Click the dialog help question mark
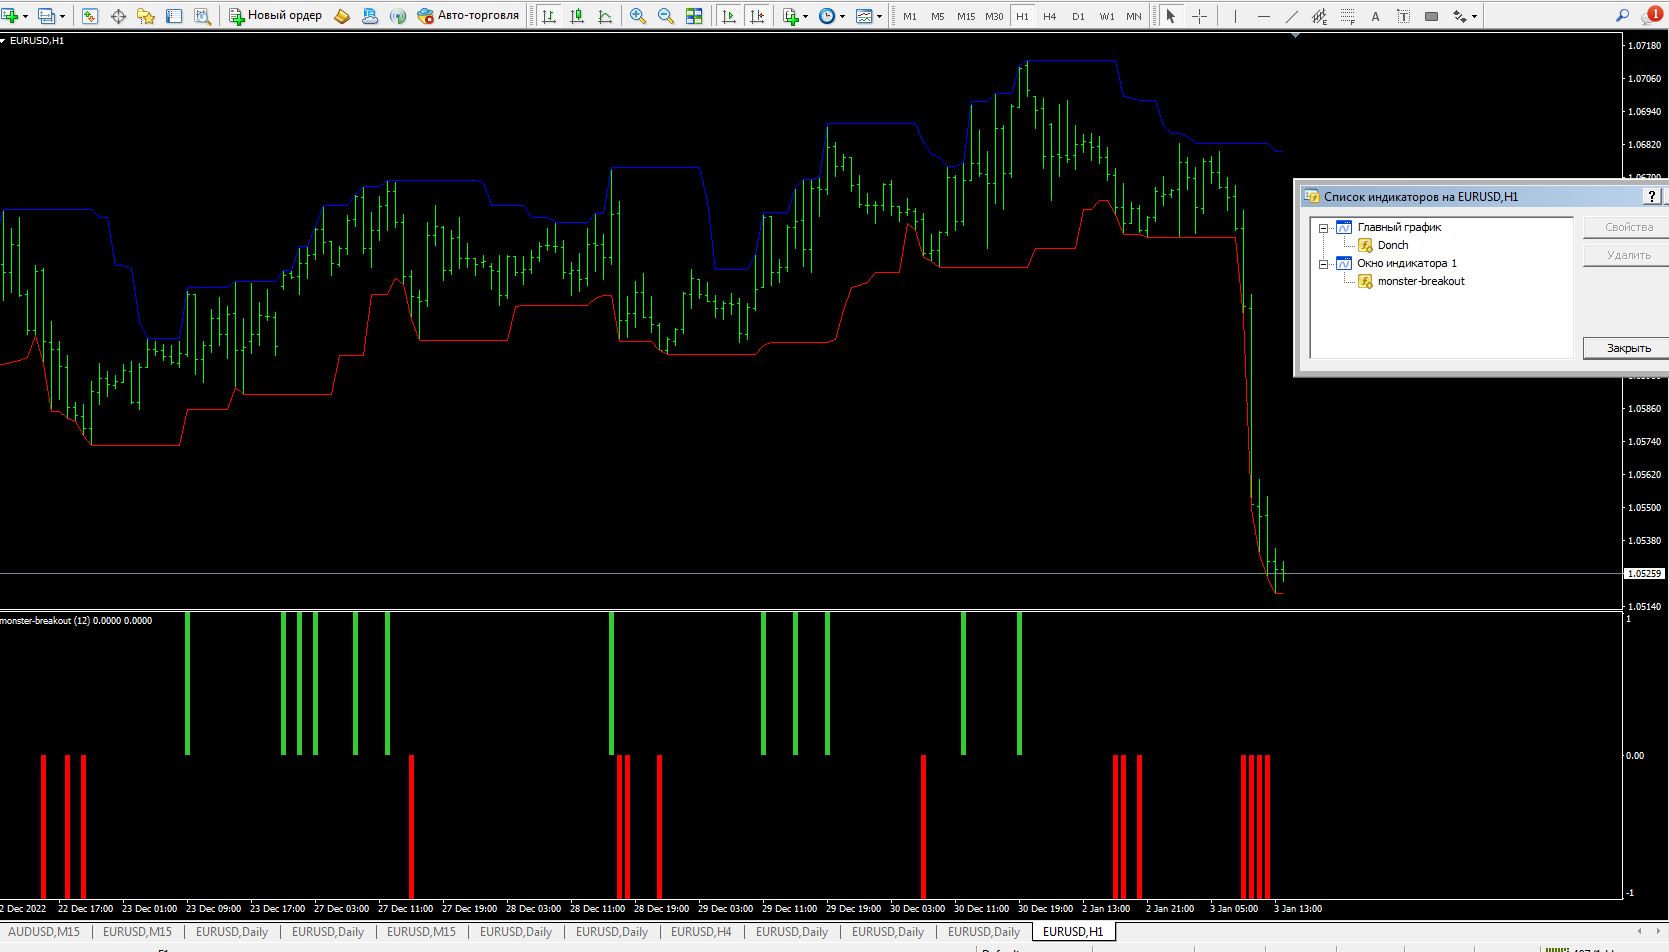Screen dimensions: 1669x952 [x=1652, y=197]
